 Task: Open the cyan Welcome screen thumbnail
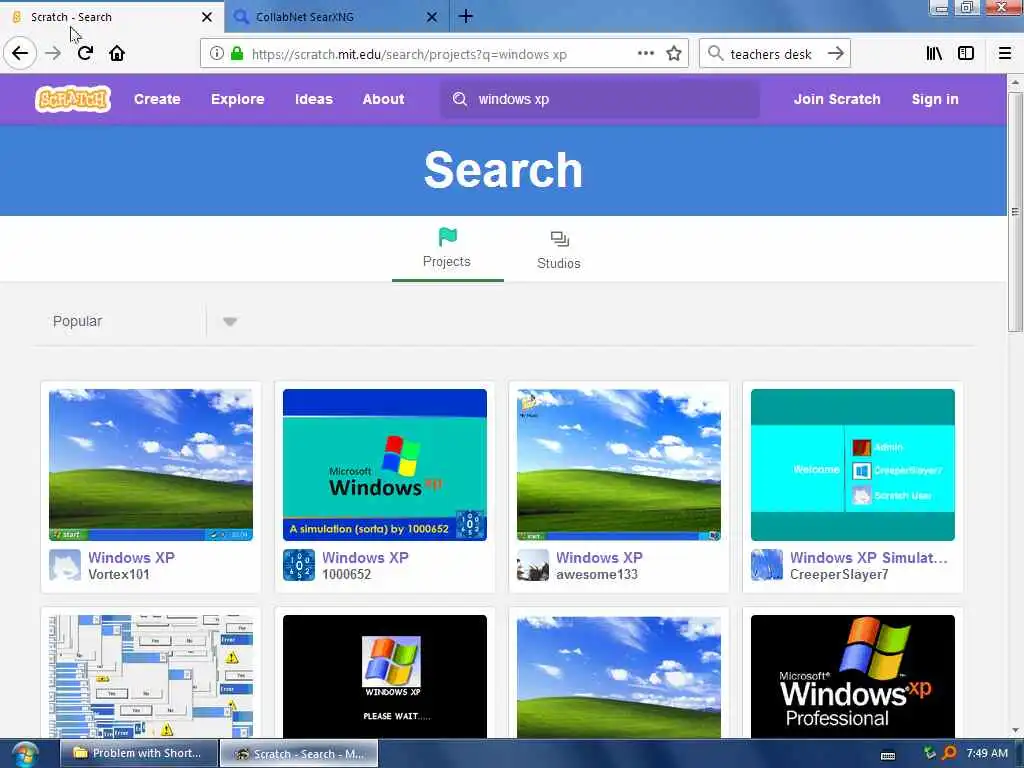(x=852, y=465)
